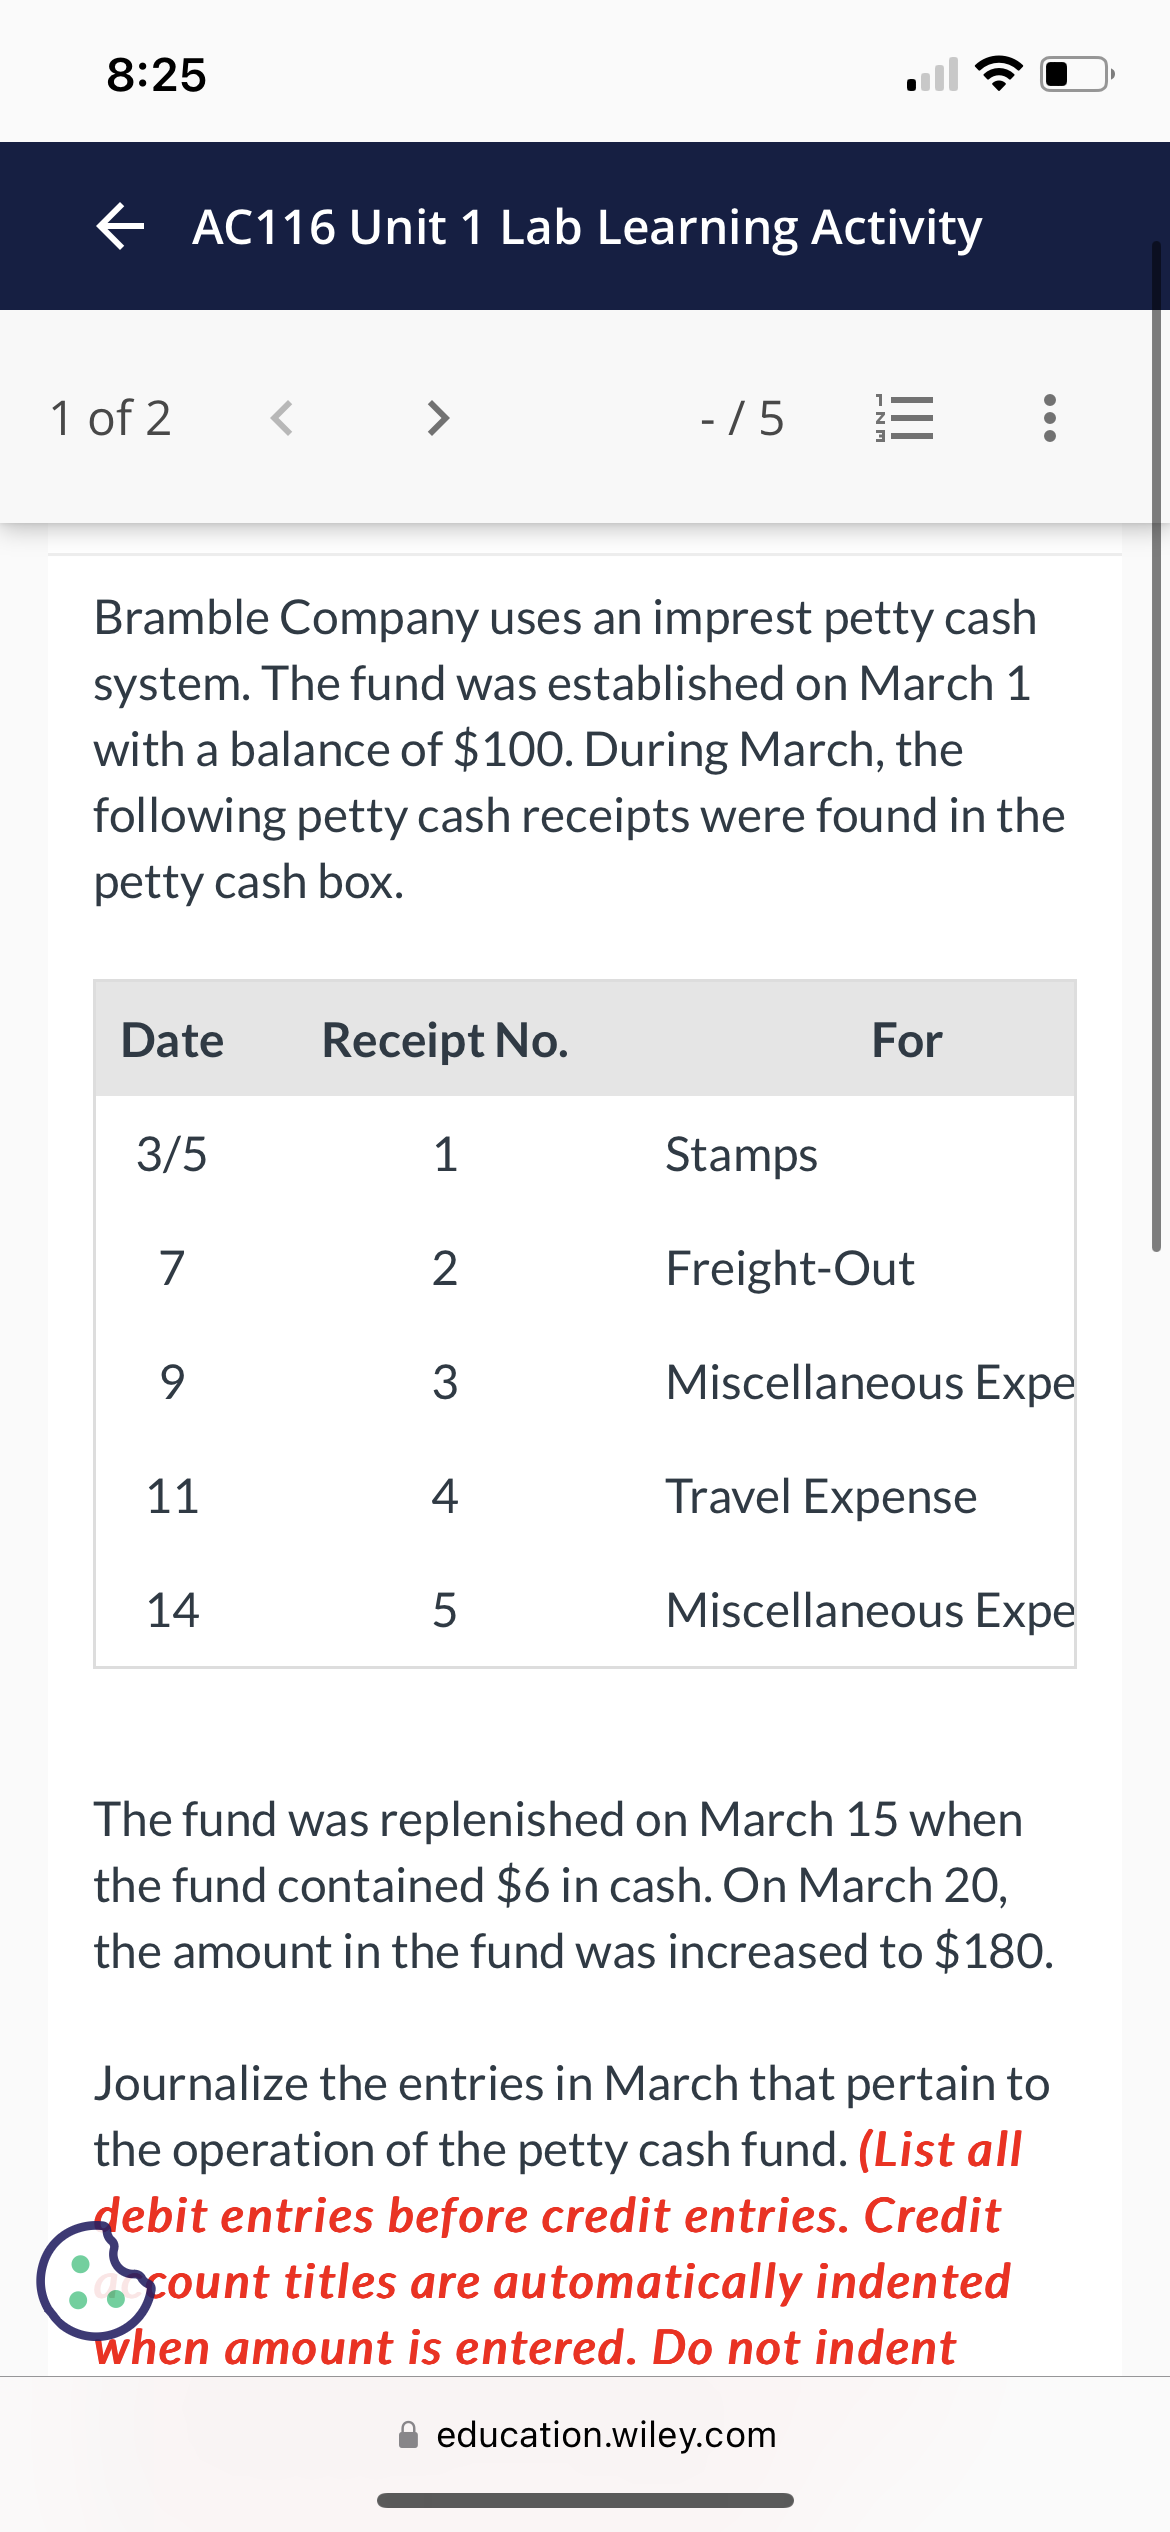
Task: Tap the Wi-Fi status icon
Action: point(999,75)
